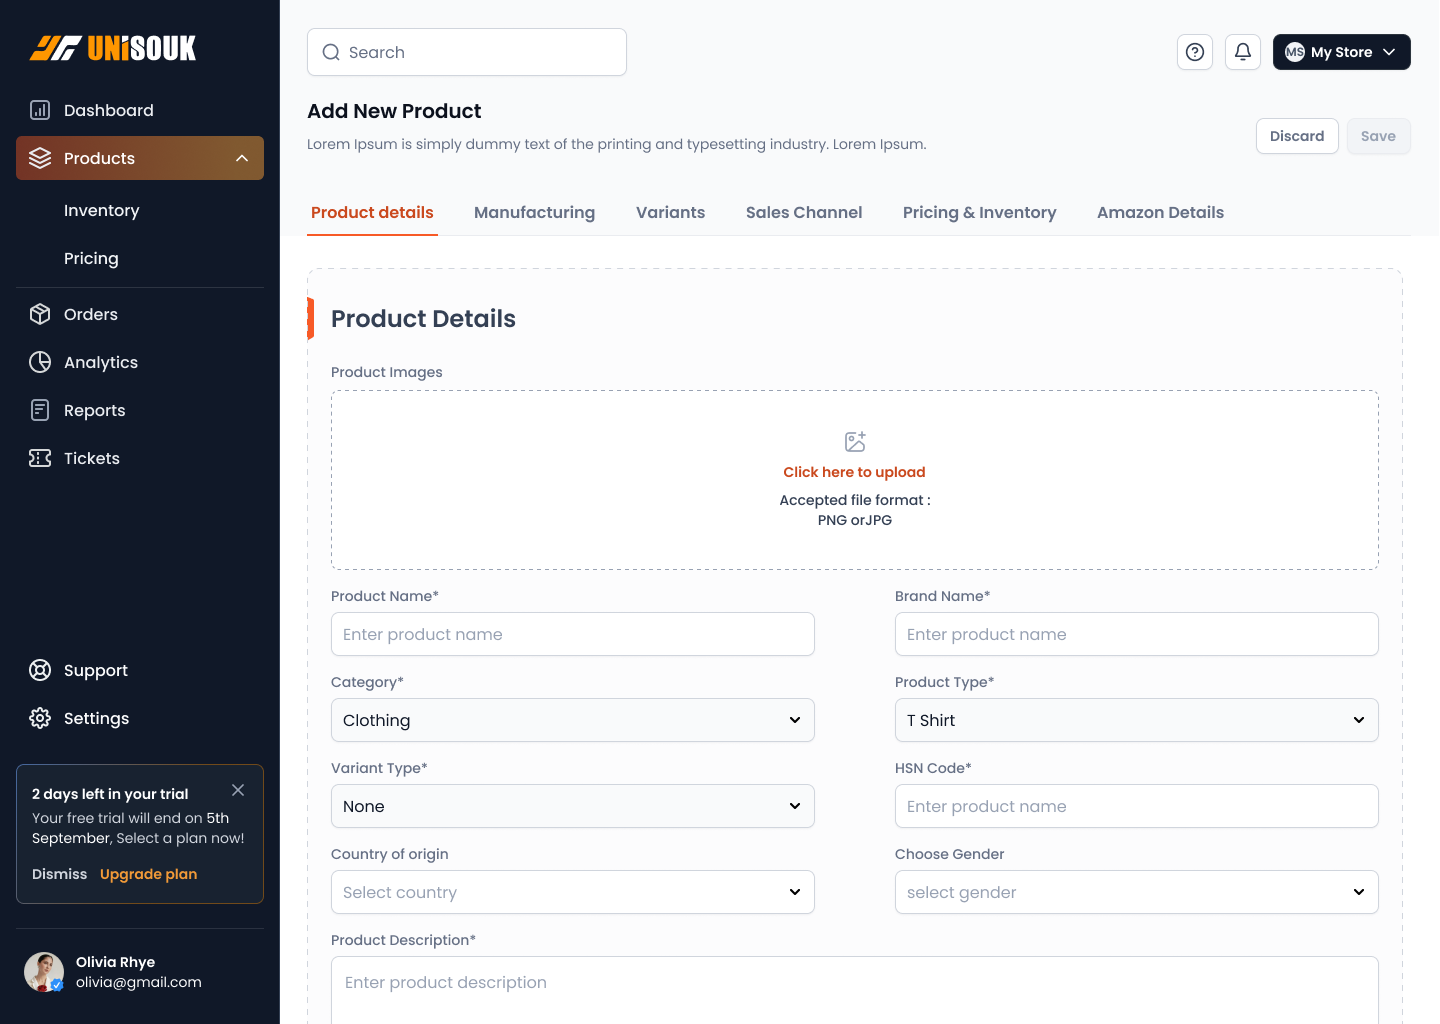Open the Category dropdown showing Clothing

pos(572,720)
